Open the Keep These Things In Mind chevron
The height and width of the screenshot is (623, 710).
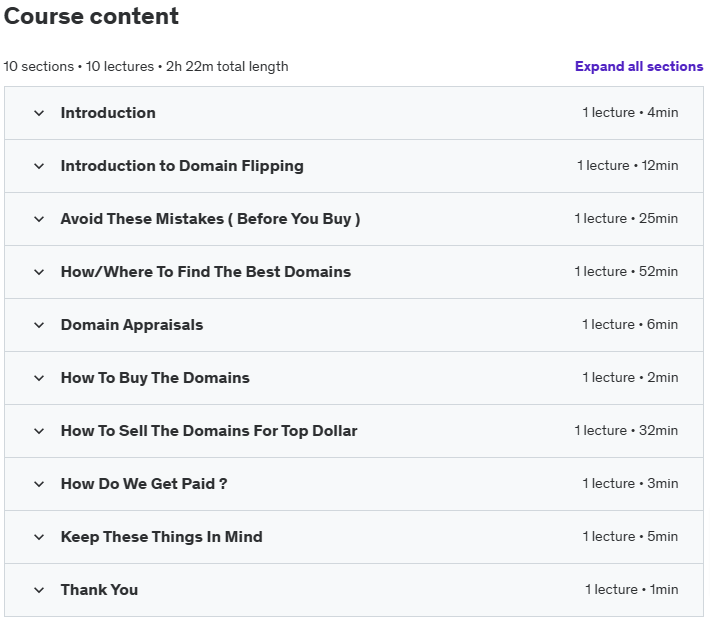click(x=39, y=537)
